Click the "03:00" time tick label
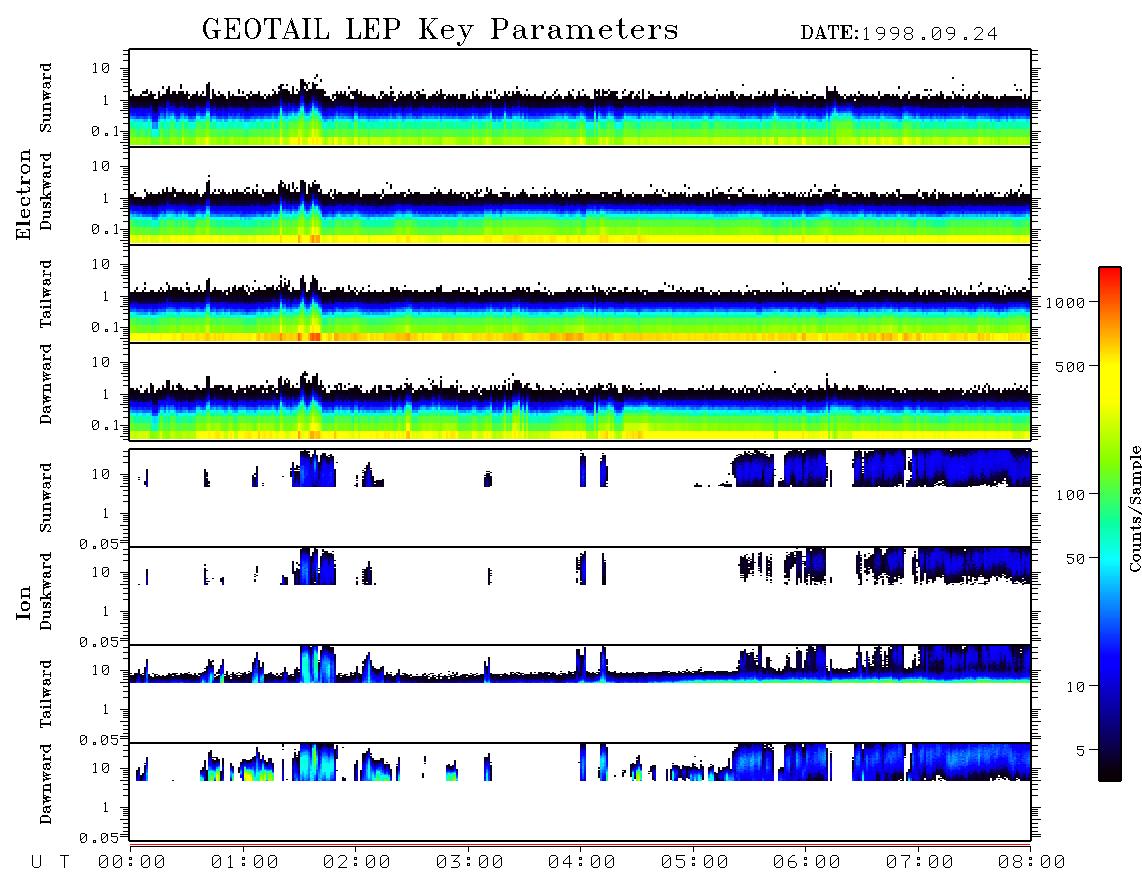This screenshot has width=1142, height=880. click(x=470, y=863)
